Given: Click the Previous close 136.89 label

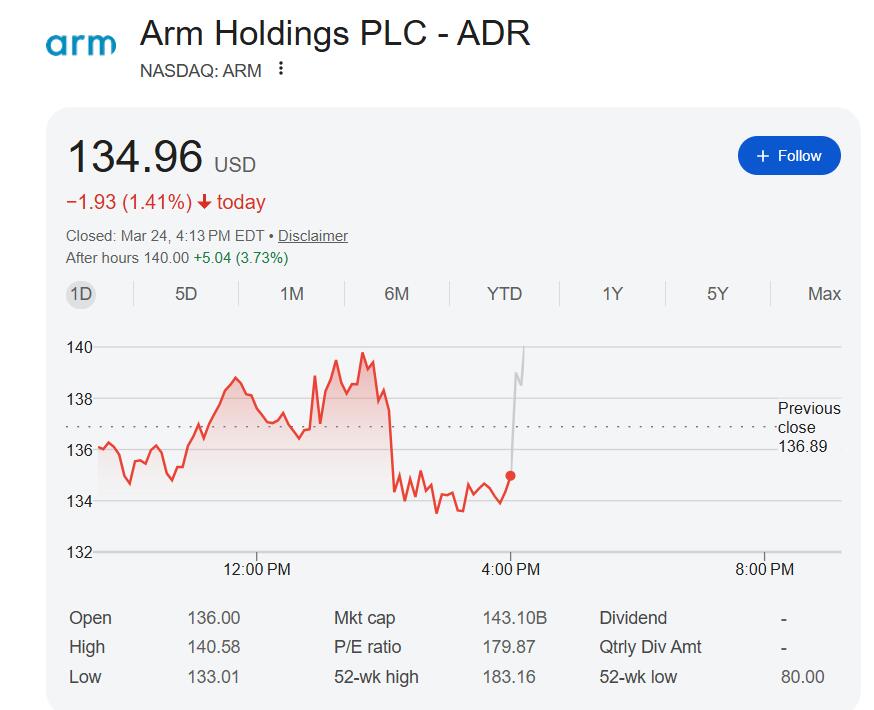Looking at the screenshot, I should point(808,427).
